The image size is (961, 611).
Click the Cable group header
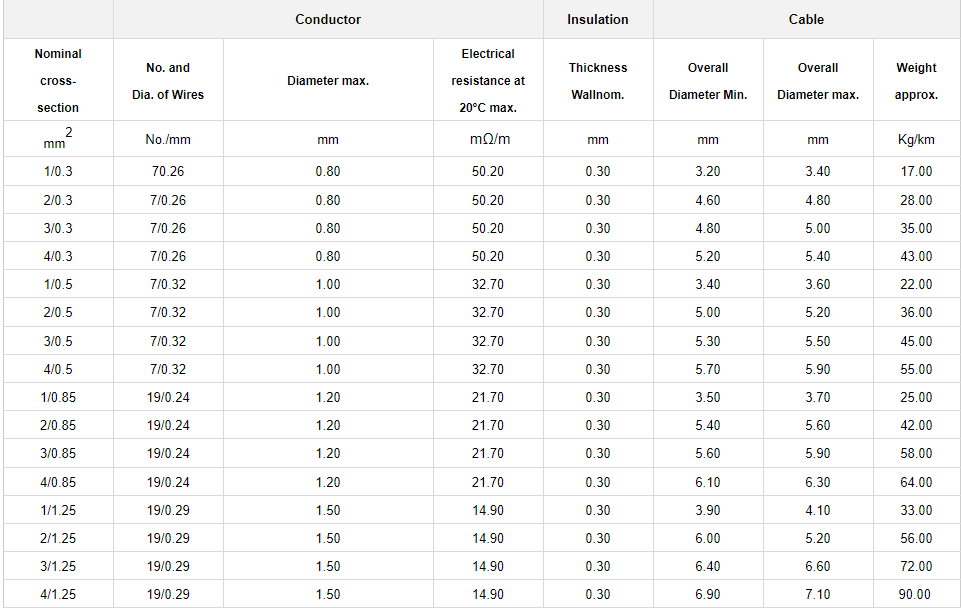pos(806,20)
